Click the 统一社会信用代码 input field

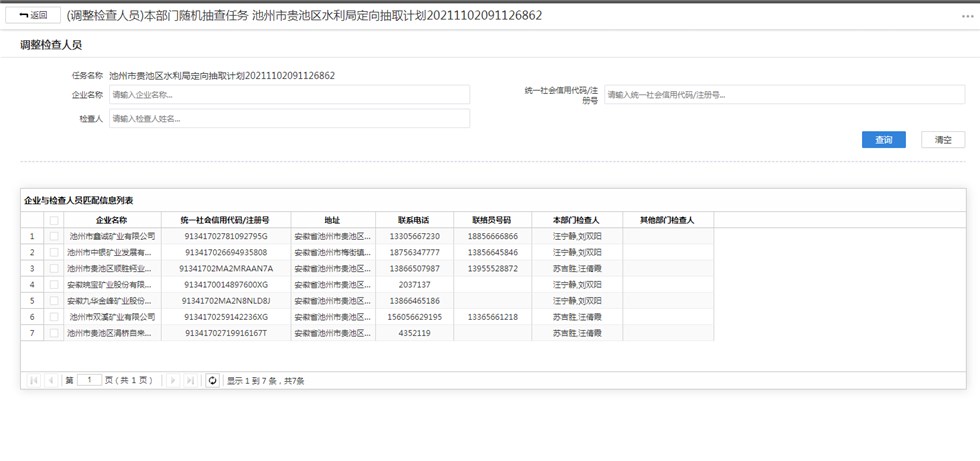tap(784, 94)
